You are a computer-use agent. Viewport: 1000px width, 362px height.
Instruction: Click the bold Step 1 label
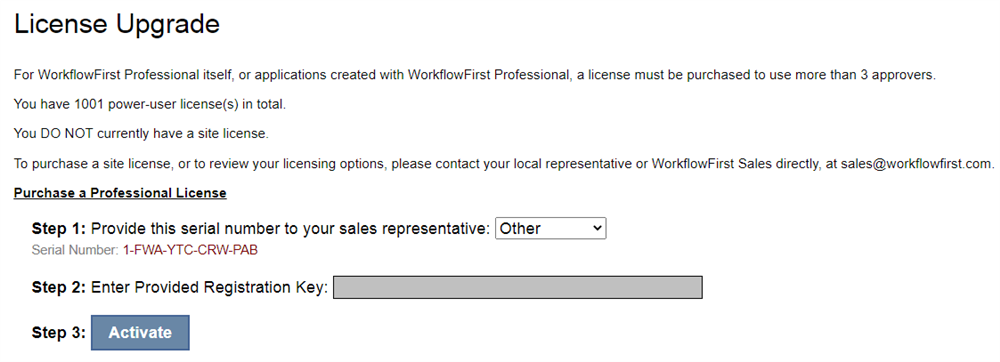tap(59, 229)
